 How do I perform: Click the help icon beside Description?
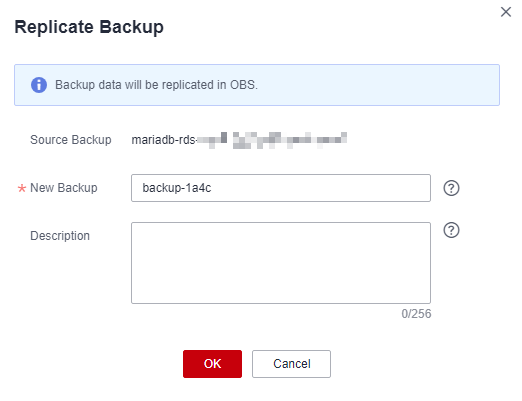pyautogui.click(x=451, y=230)
